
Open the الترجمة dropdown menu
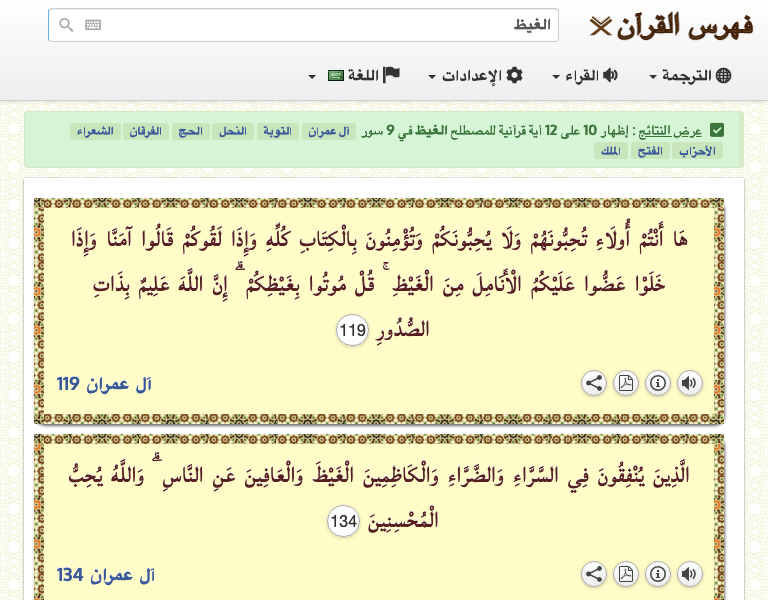coord(690,75)
